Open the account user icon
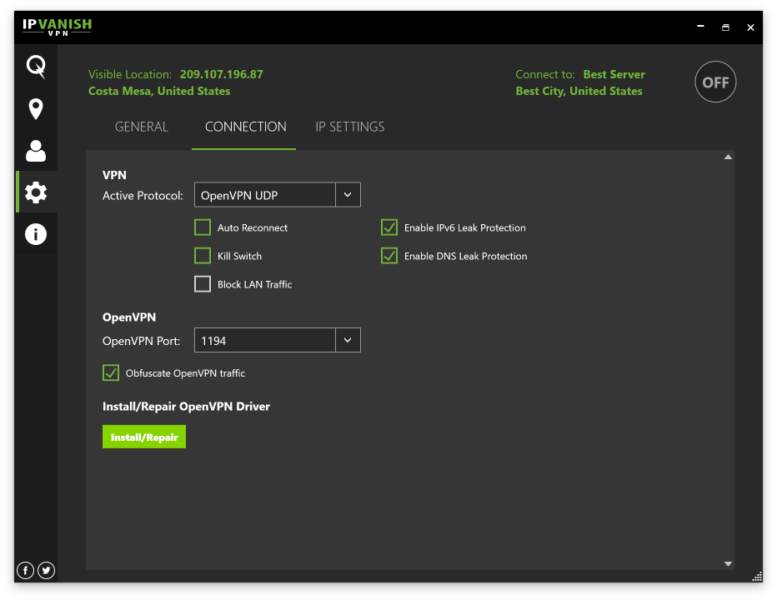The height and width of the screenshot is (600, 777). [36, 151]
